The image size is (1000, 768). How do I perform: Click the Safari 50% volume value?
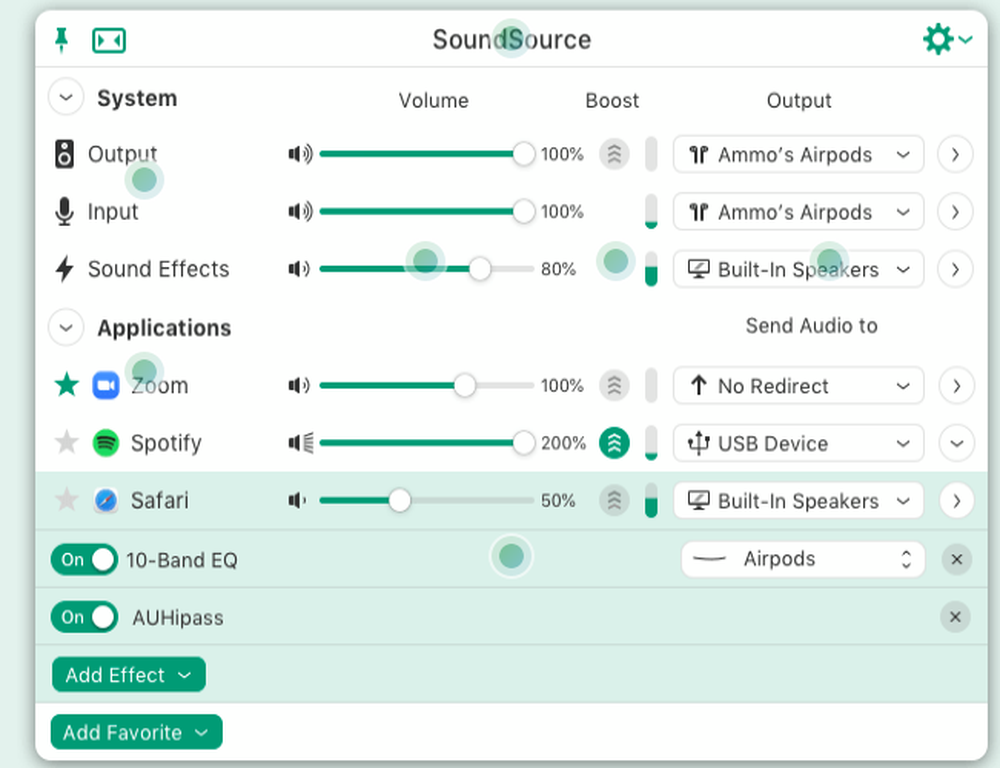tap(558, 500)
